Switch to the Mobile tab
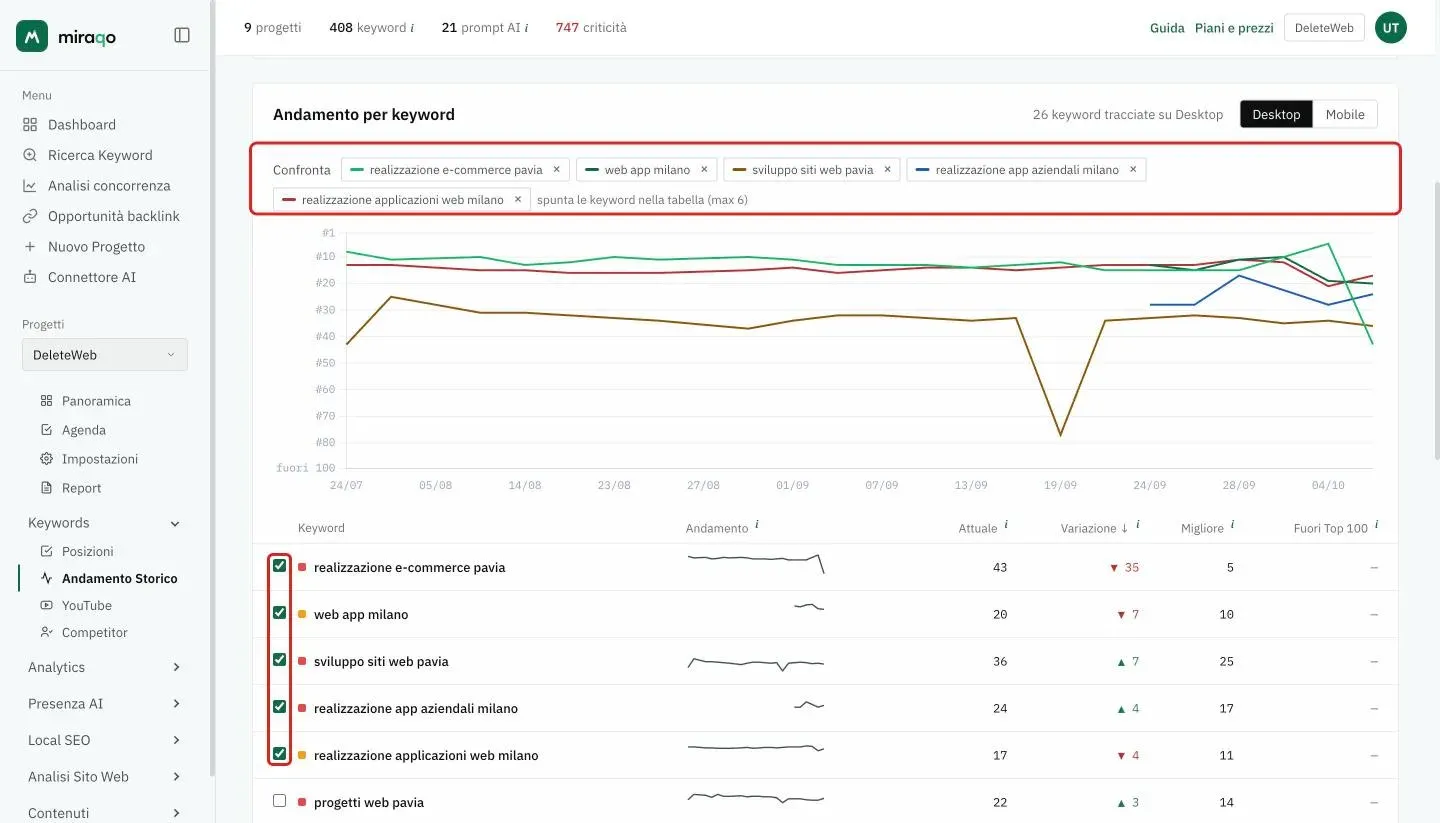Image resolution: width=1440 pixels, height=823 pixels. pyautogui.click(x=1345, y=114)
